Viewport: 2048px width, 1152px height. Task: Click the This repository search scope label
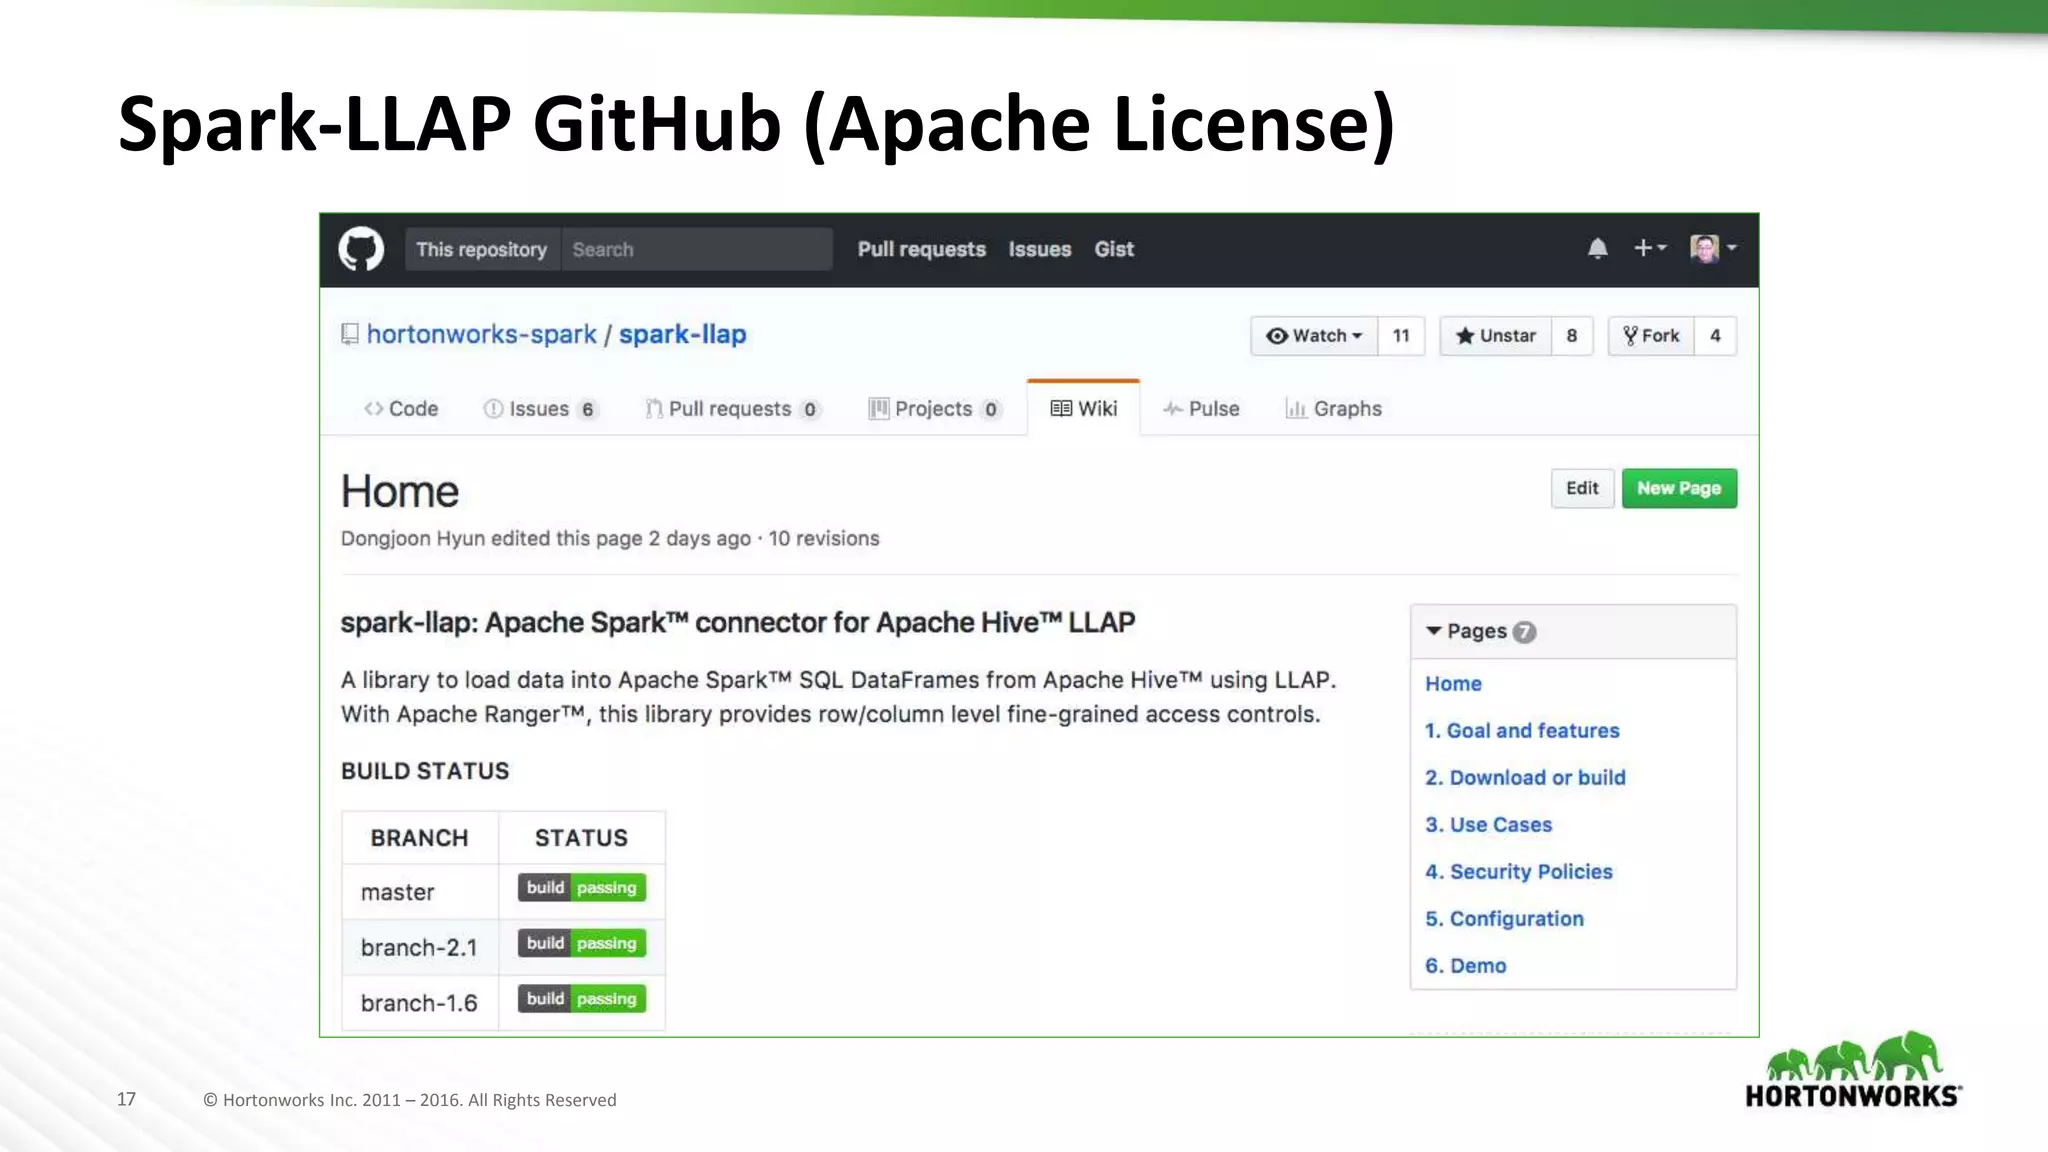[482, 249]
